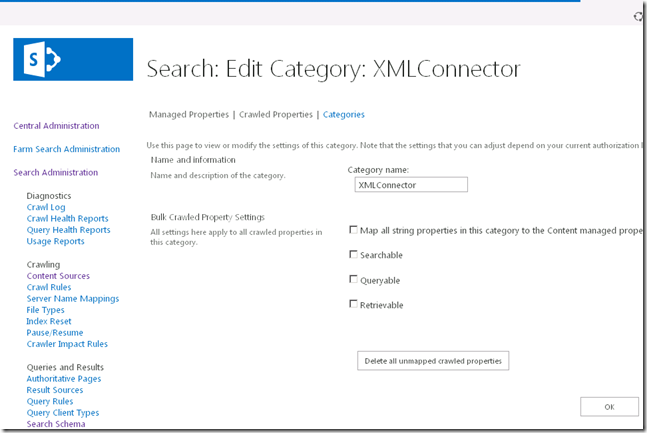This screenshot has width=647, height=433.
Task: Select the Categories tab
Action: point(343,115)
